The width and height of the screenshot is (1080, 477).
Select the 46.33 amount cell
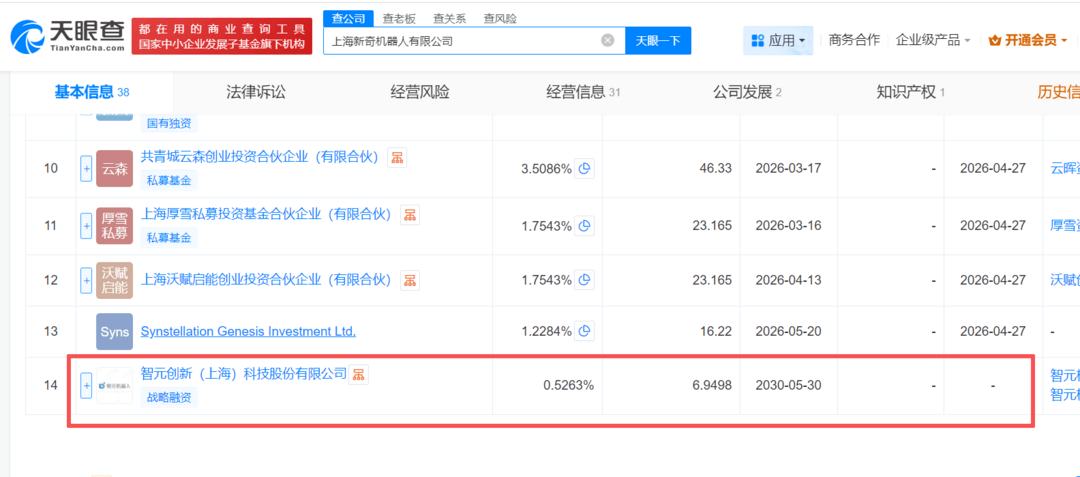717,169
